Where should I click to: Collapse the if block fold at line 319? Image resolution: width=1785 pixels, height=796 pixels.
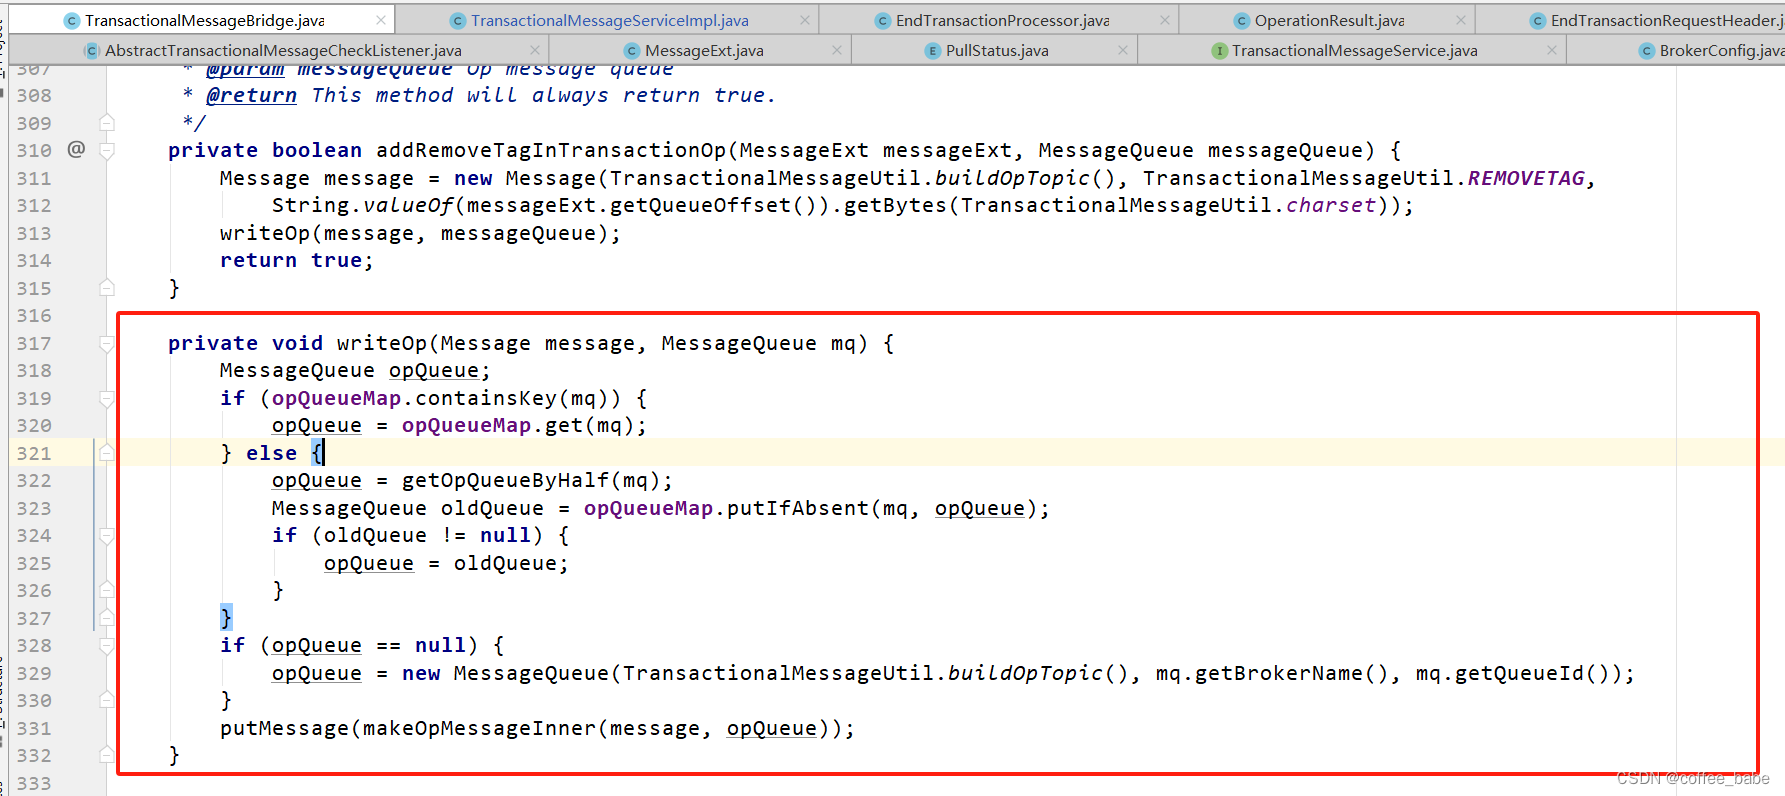pos(107,398)
